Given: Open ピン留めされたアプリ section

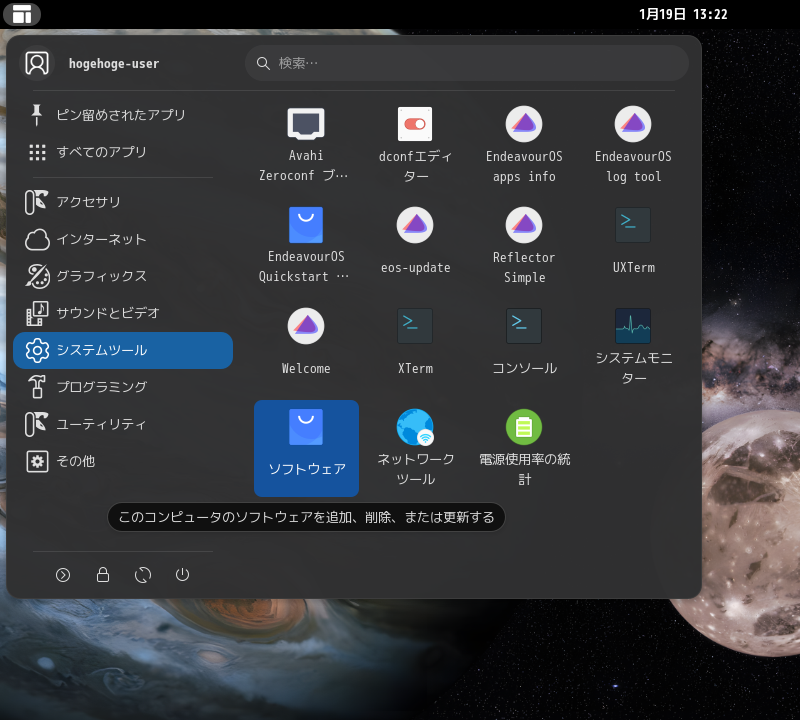Looking at the screenshot, I should pyautogui.click(x=120, y=115).
